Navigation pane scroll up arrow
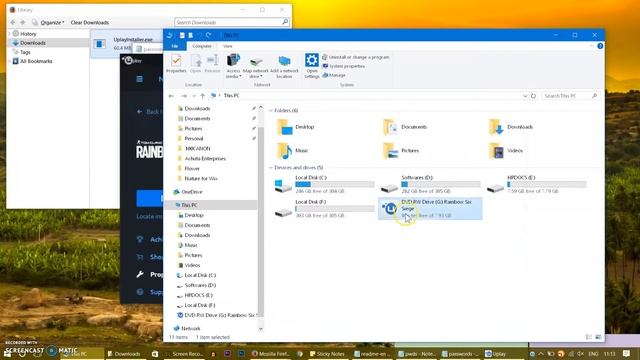640x360 pixels. [260, 107]
